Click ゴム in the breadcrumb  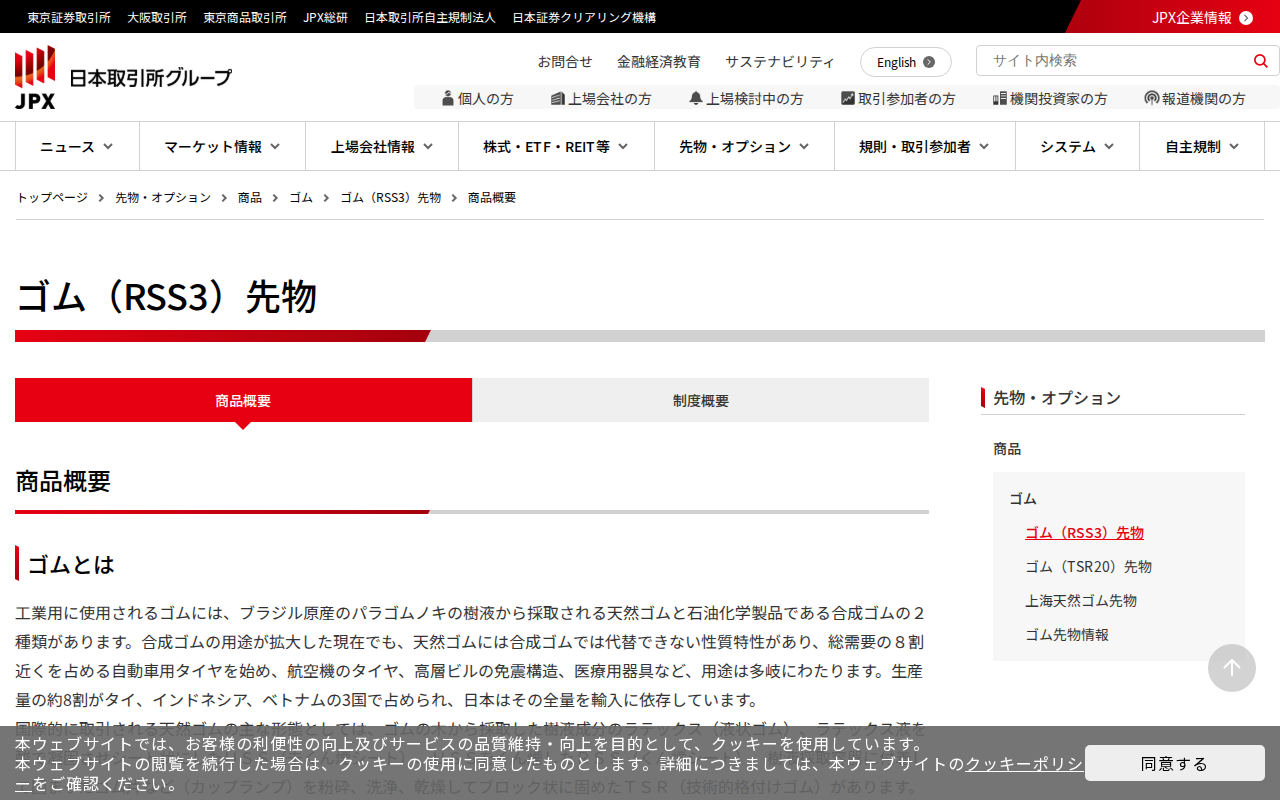tap(301, 198)
